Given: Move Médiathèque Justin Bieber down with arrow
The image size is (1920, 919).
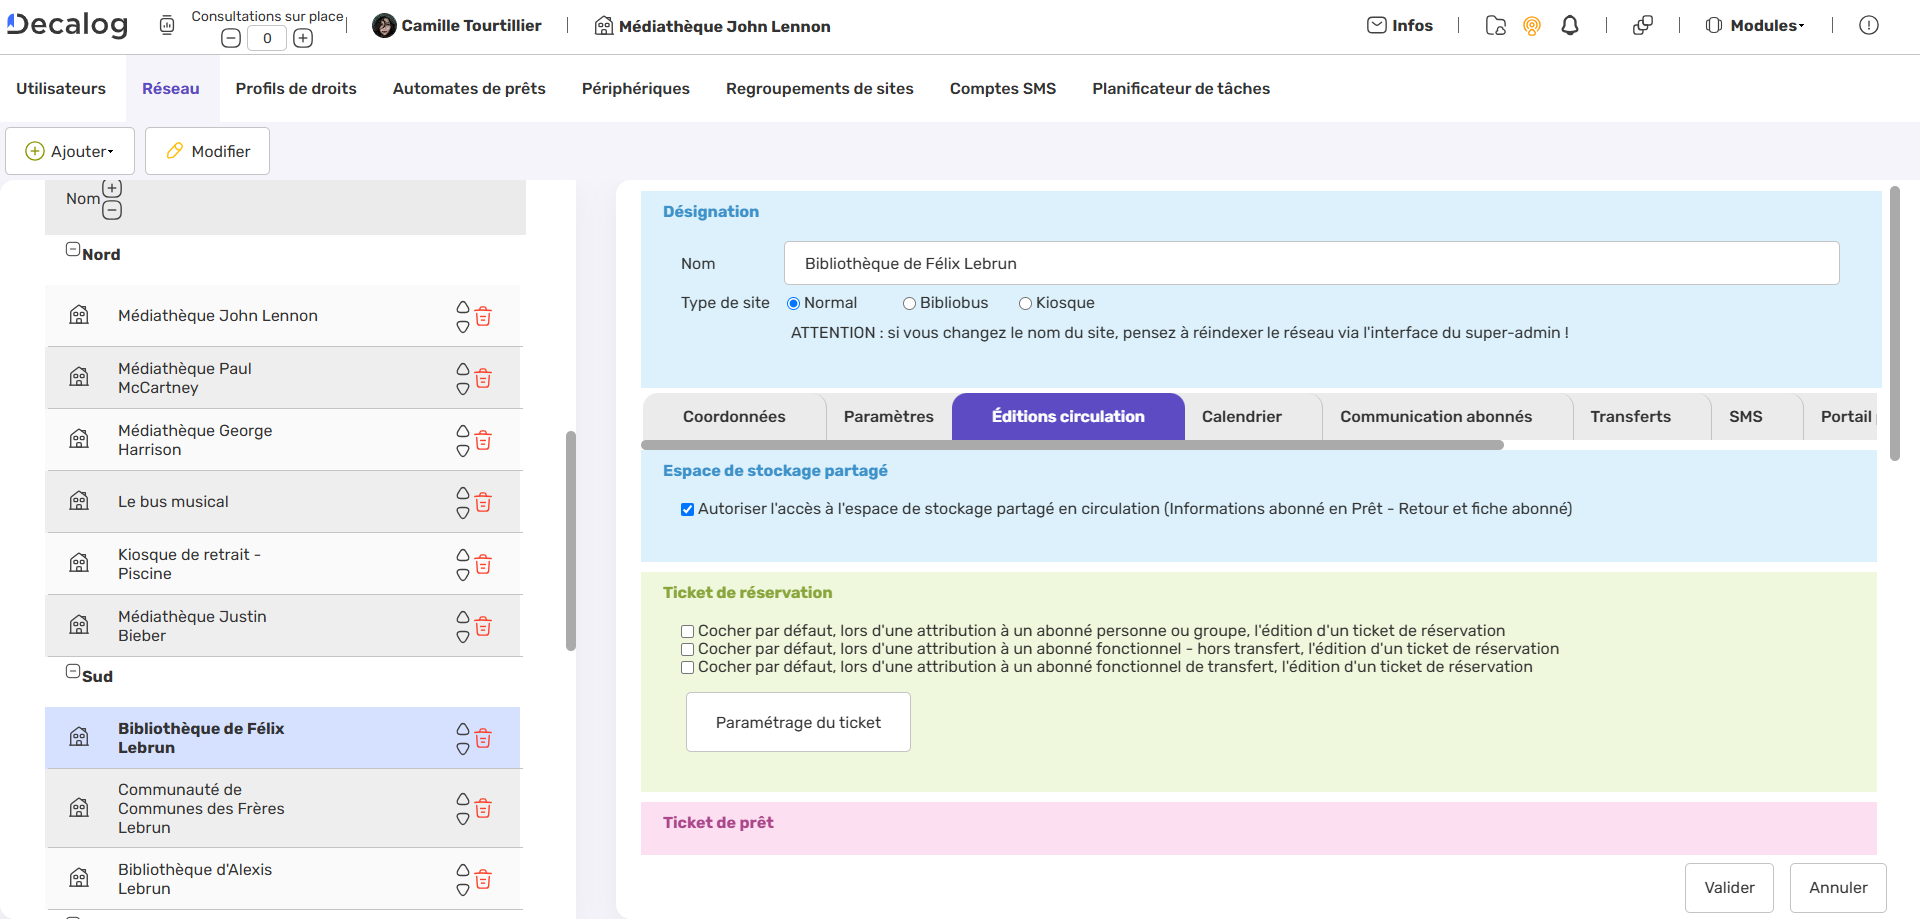Looking at the screenshot, I should pos(463,637).
